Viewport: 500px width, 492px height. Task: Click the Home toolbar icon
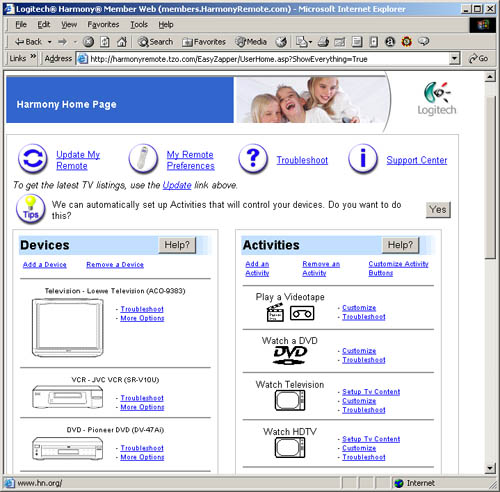122,42
